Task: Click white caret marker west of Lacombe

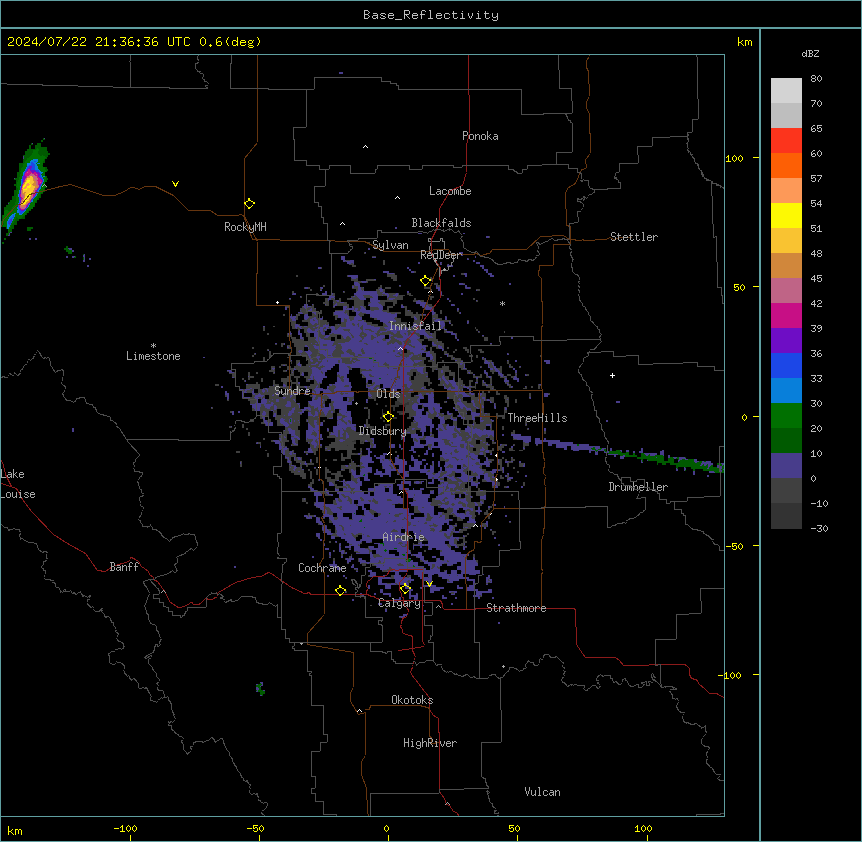Action: pos(397,198)
